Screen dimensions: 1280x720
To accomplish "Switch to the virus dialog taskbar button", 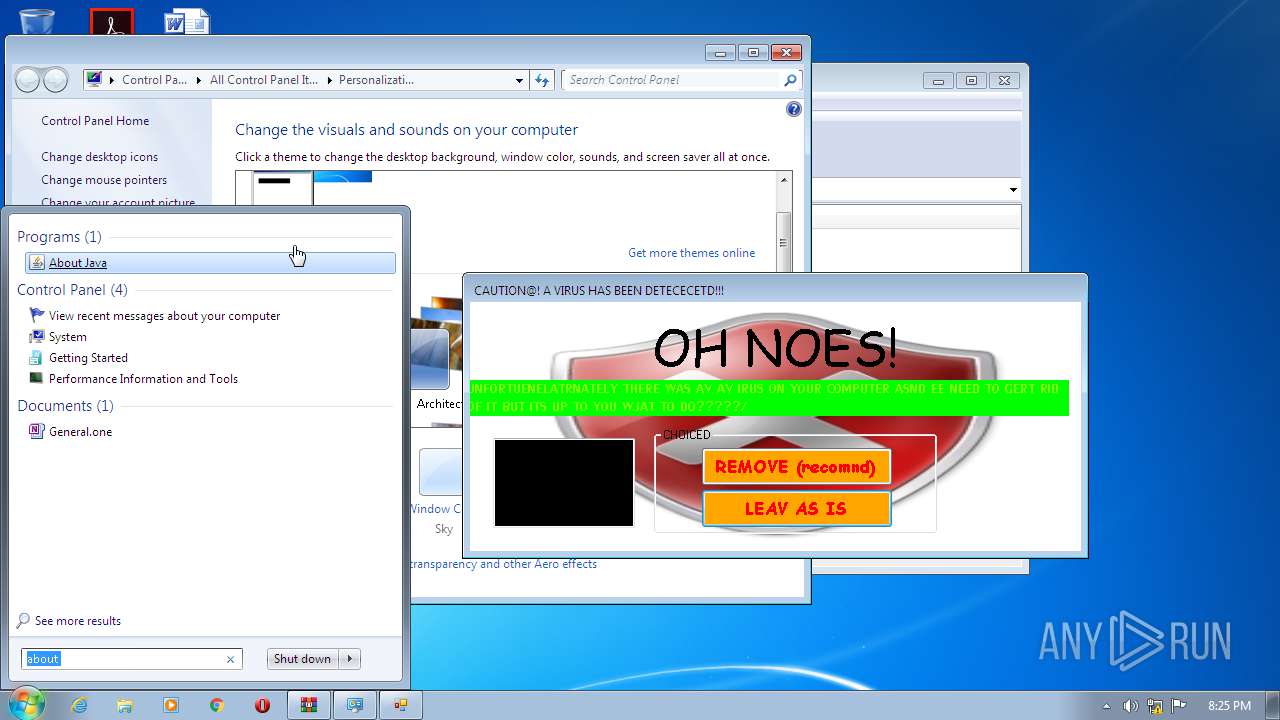I will 401,705.
